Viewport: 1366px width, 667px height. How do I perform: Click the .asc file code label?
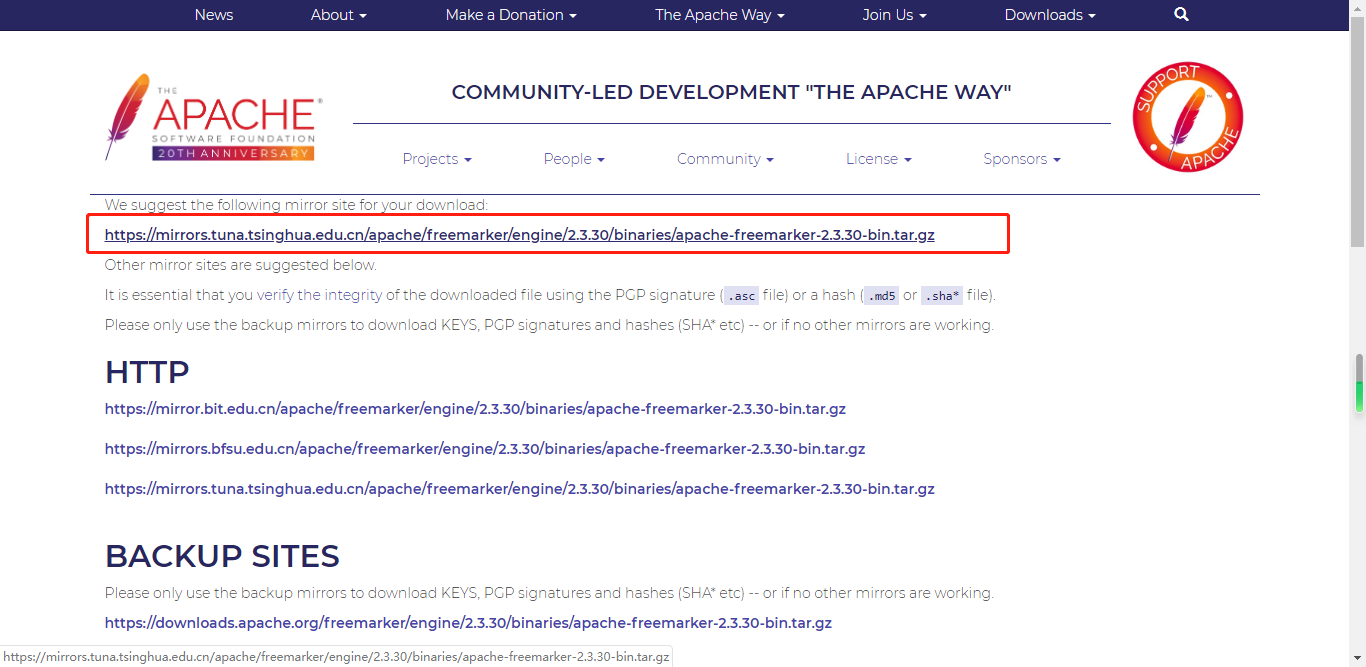coord(741,296)
